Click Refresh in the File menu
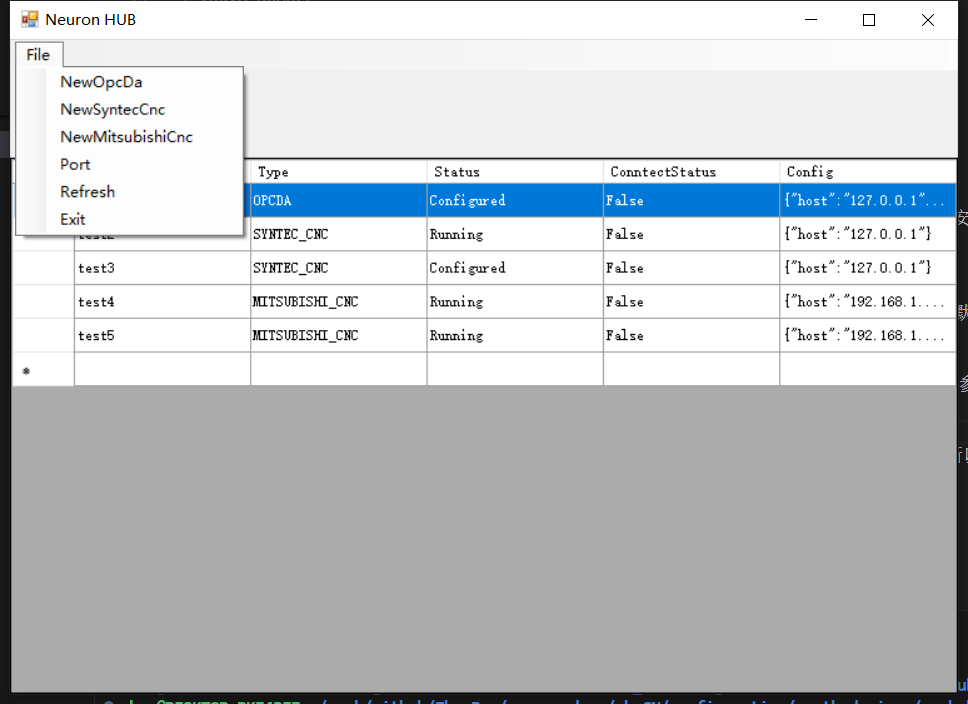The height and width of the screenshot is (704, 968). 87,192
